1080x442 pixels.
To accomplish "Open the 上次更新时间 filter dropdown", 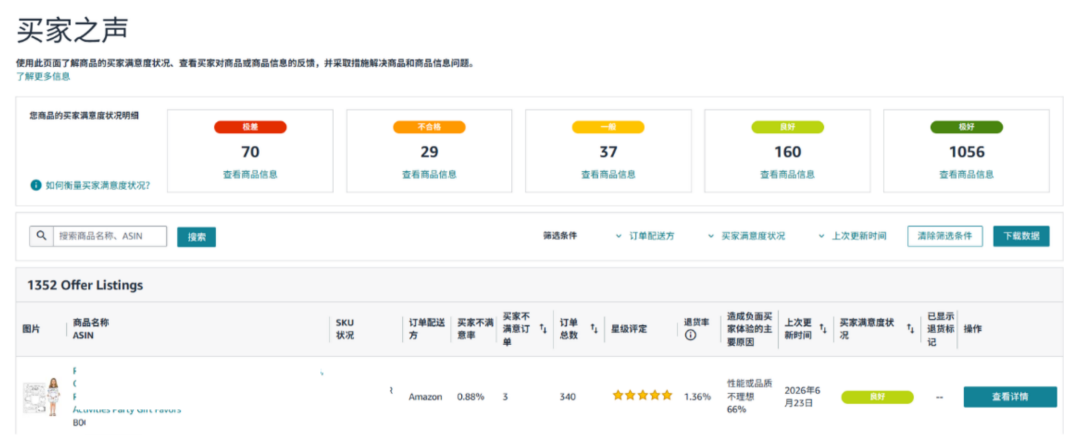I will click(853, 236).
